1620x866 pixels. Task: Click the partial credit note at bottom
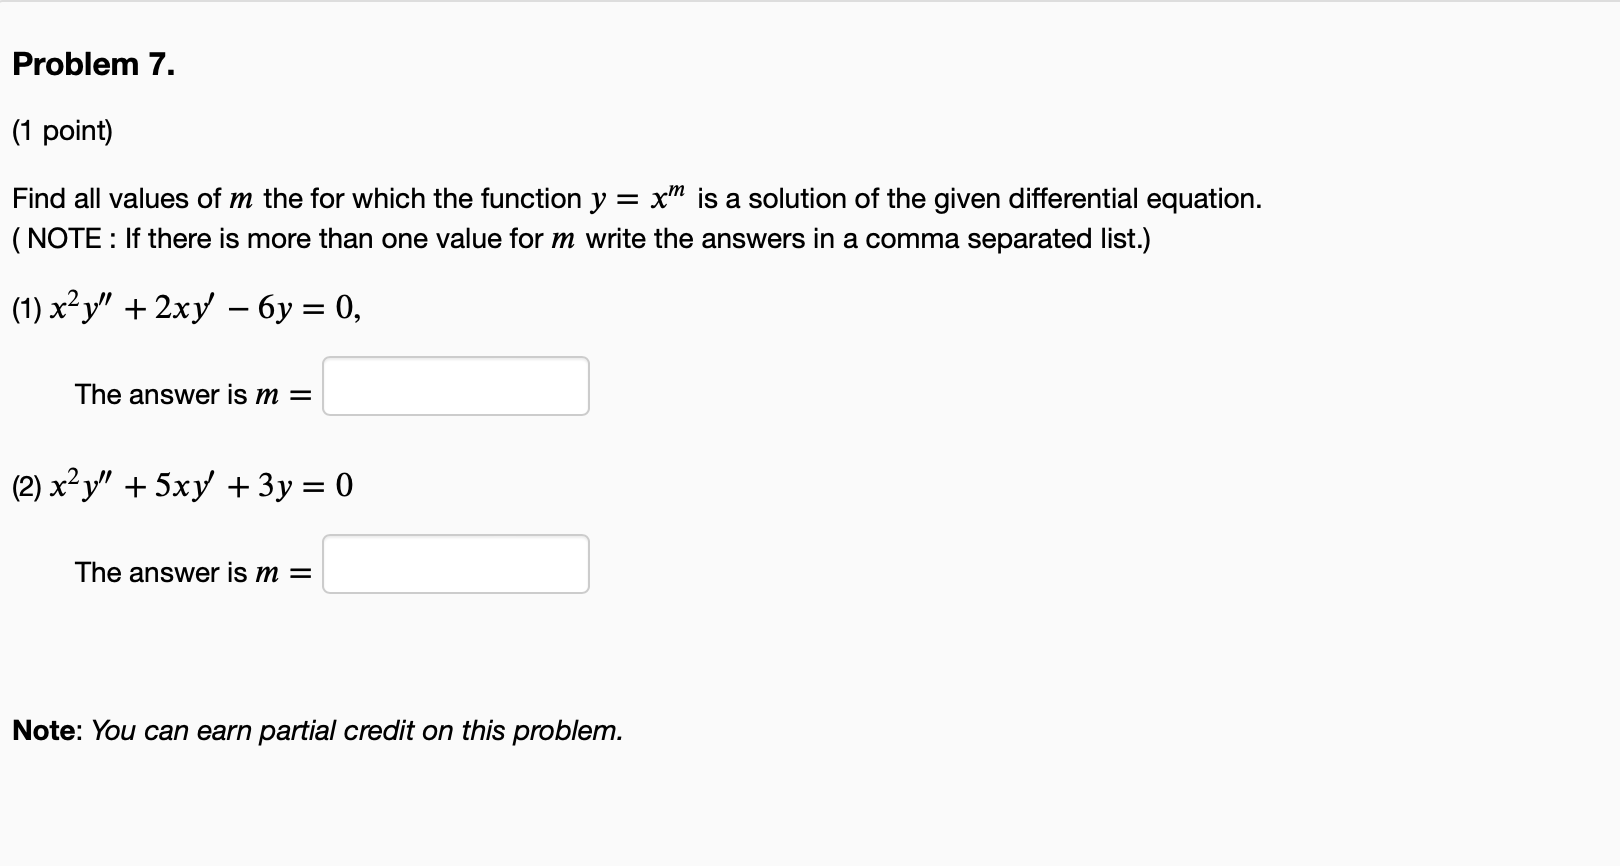coord(318,731)
